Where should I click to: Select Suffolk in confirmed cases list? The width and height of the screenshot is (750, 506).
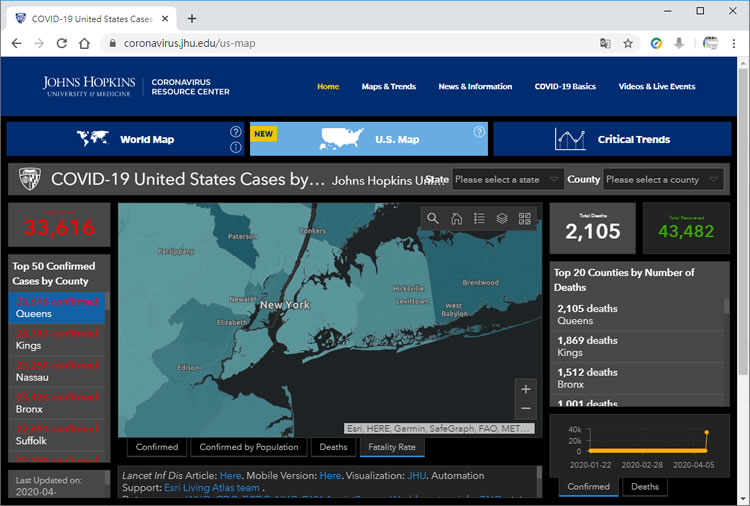point(56,435)
